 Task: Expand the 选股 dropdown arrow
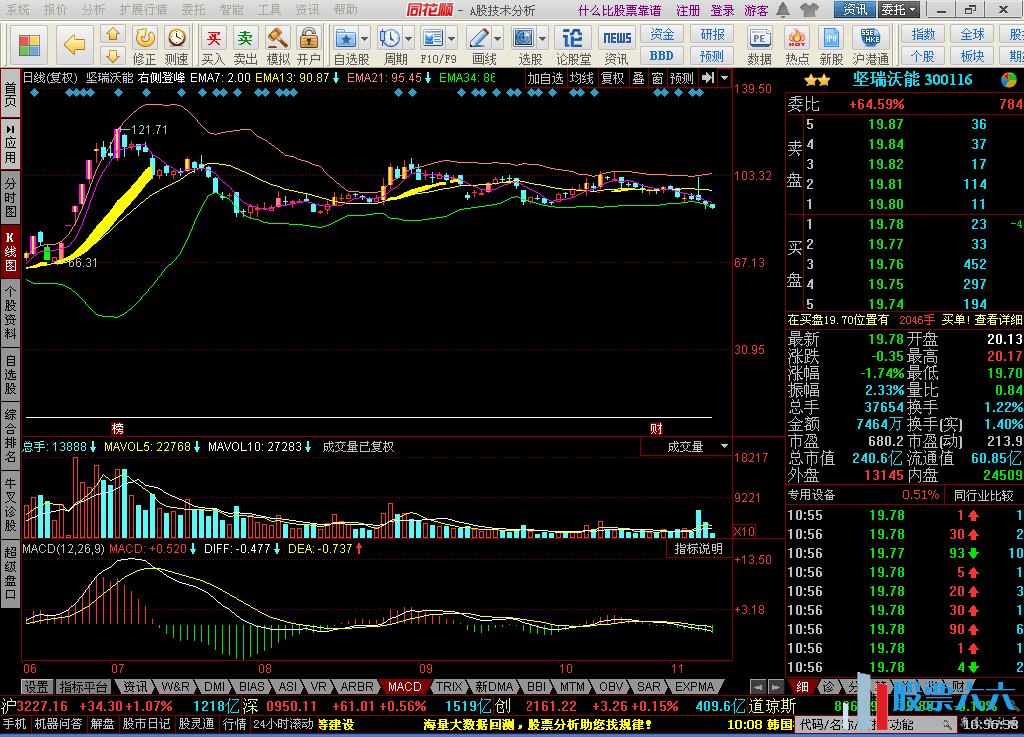point(543,39)
